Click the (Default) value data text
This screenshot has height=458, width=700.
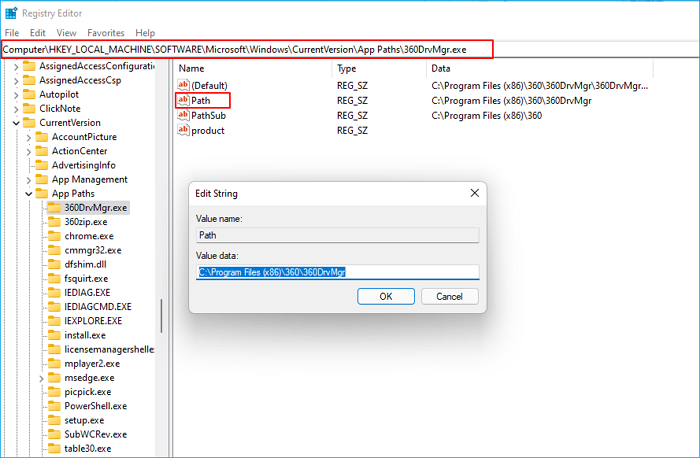tap(540, 86)
